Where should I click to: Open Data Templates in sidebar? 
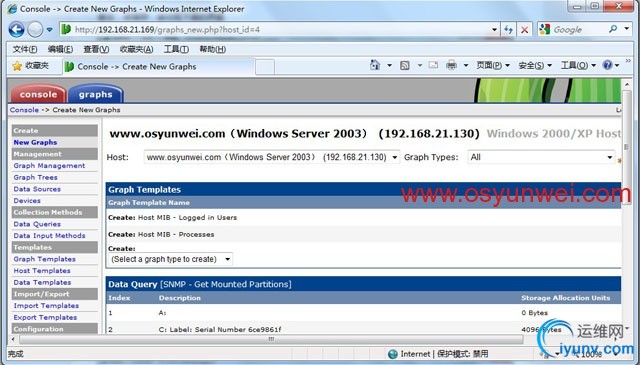click(42, 283)
